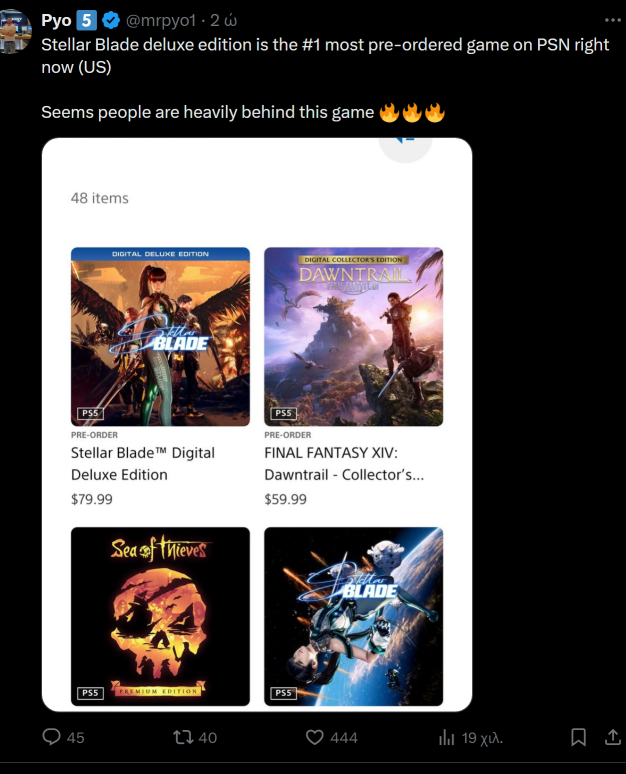Like the tweet with the heart icon
This screenshot has height=774, width=626.
[x=314, y=737]
